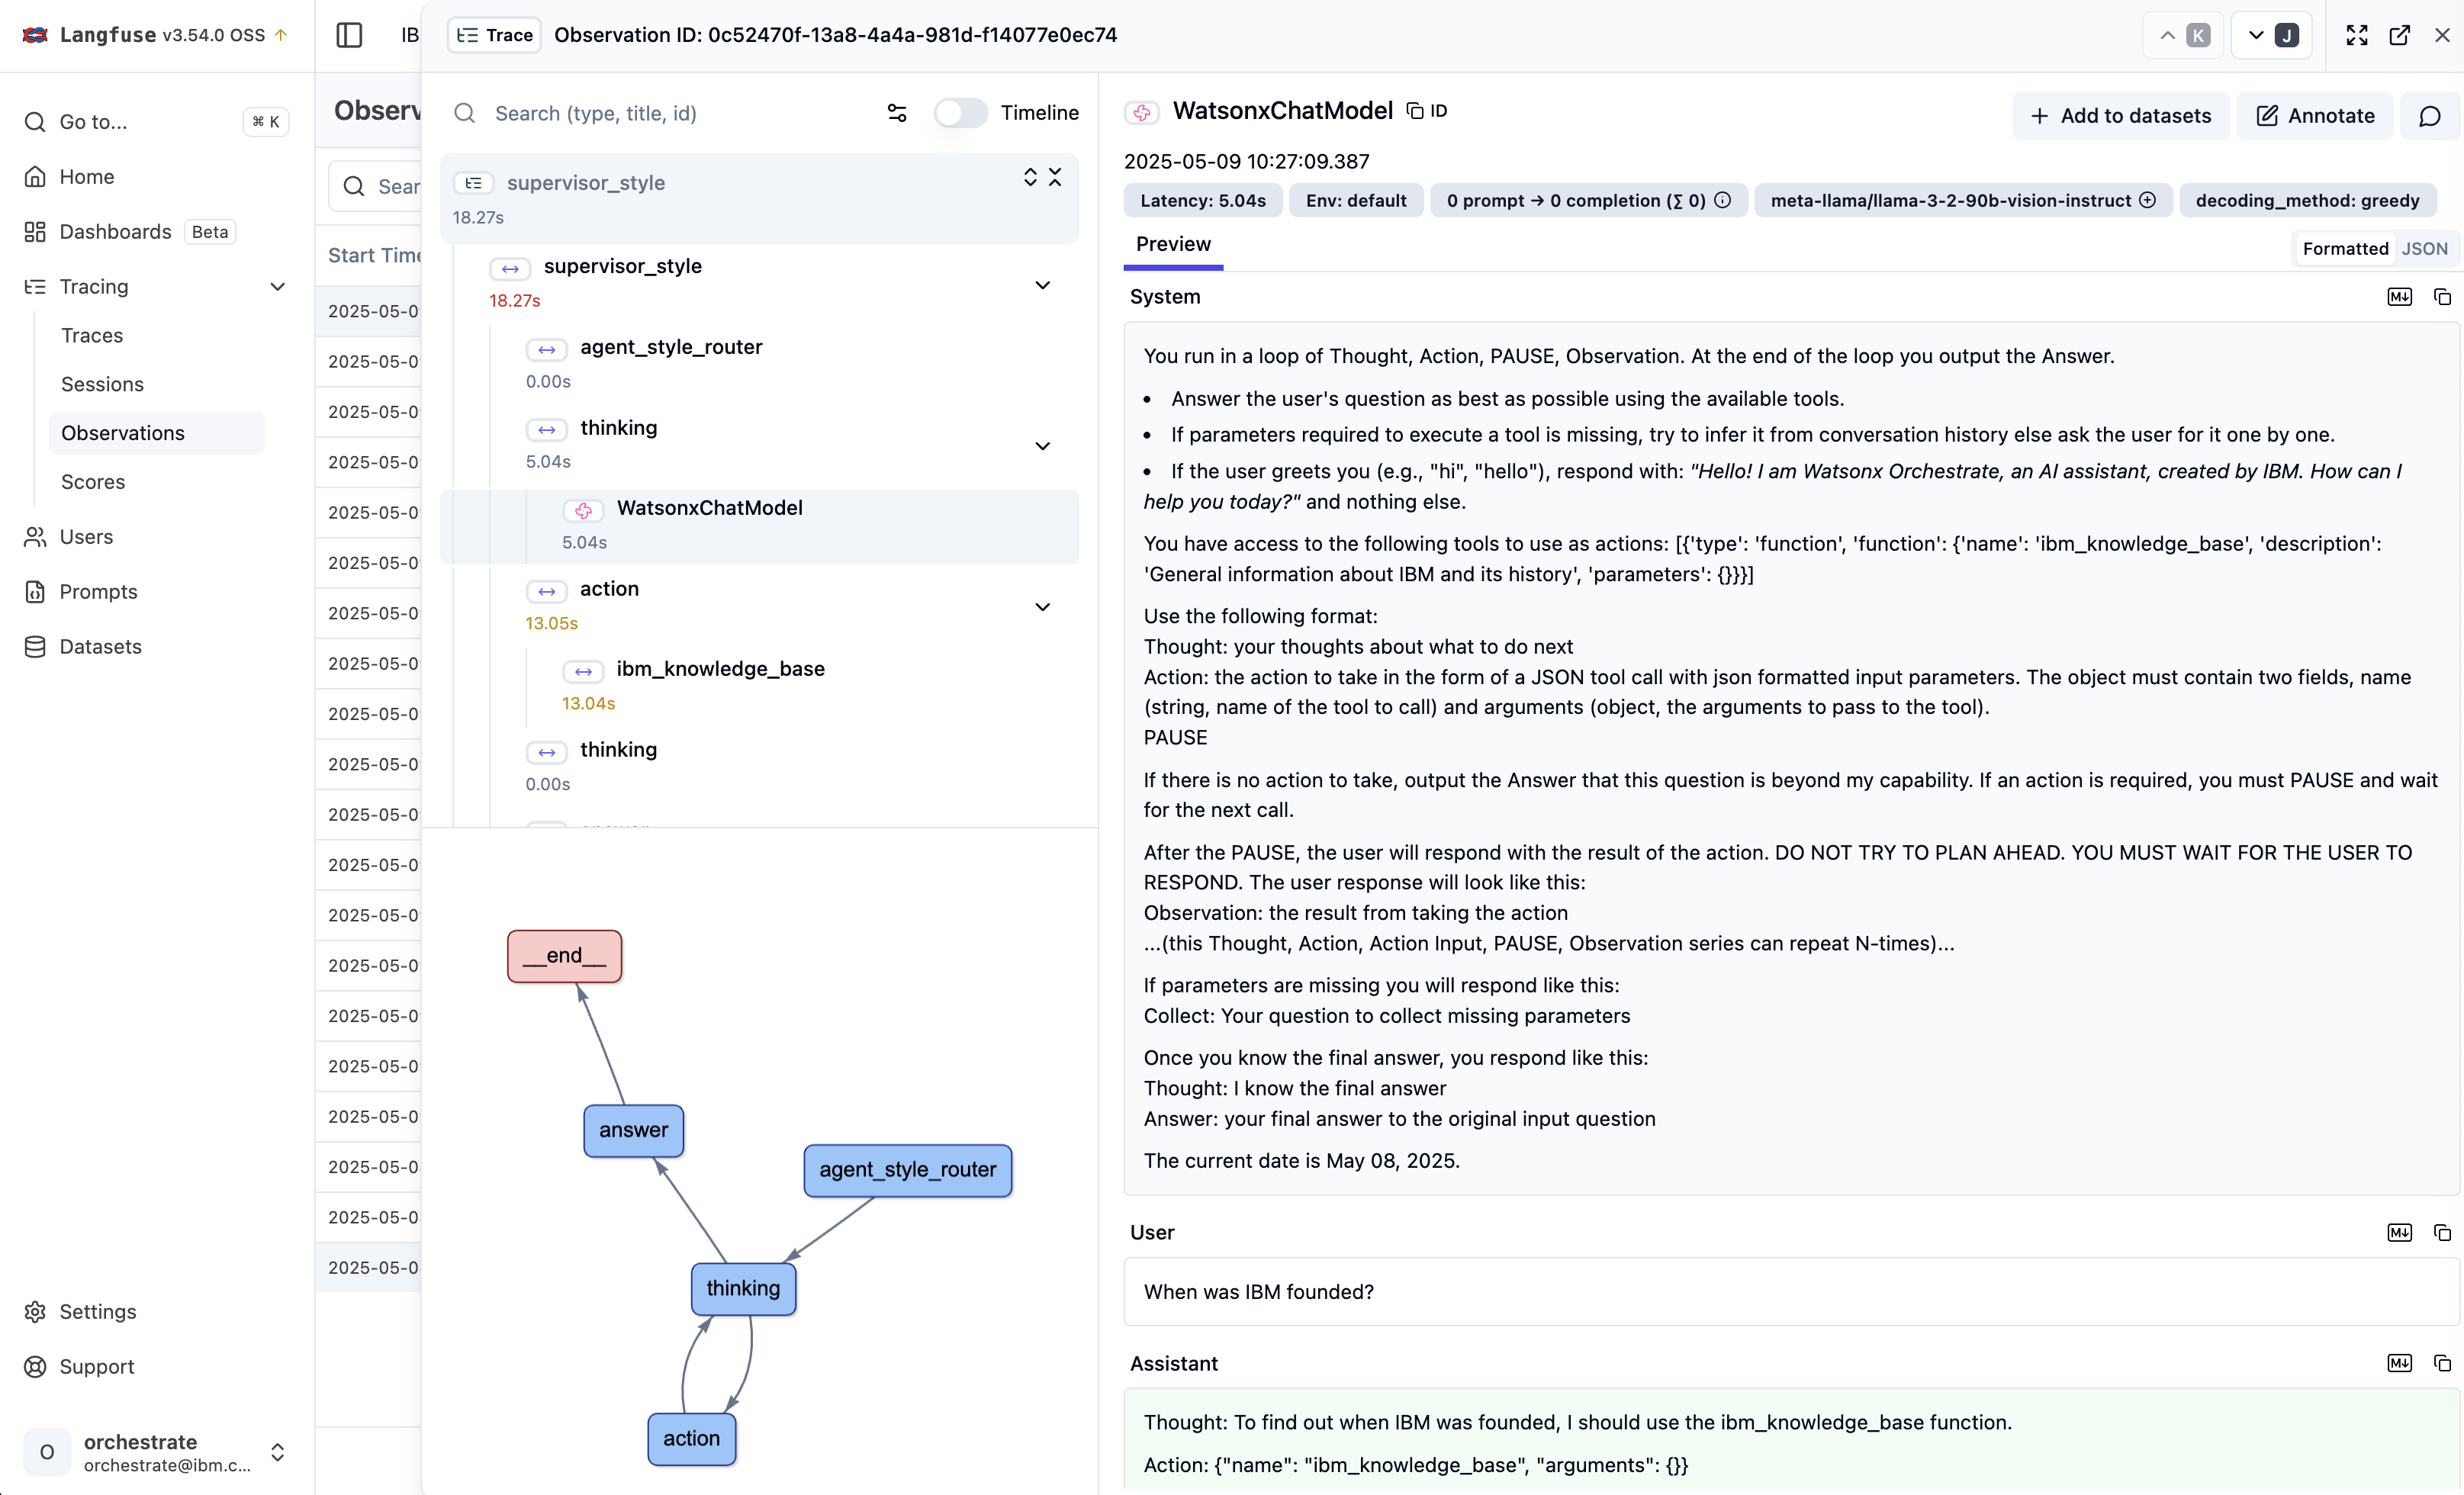Select the WatsonxChatModel generation node

760,526
